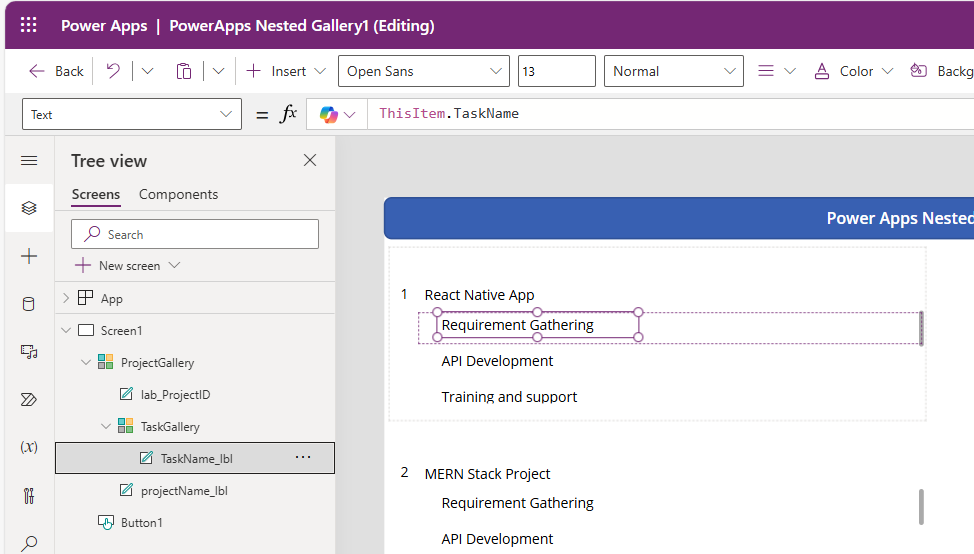Click the first TaskGallery vertical scrollbar
Viewport: 974px width, 554px height.
click(x=921, y=328)
